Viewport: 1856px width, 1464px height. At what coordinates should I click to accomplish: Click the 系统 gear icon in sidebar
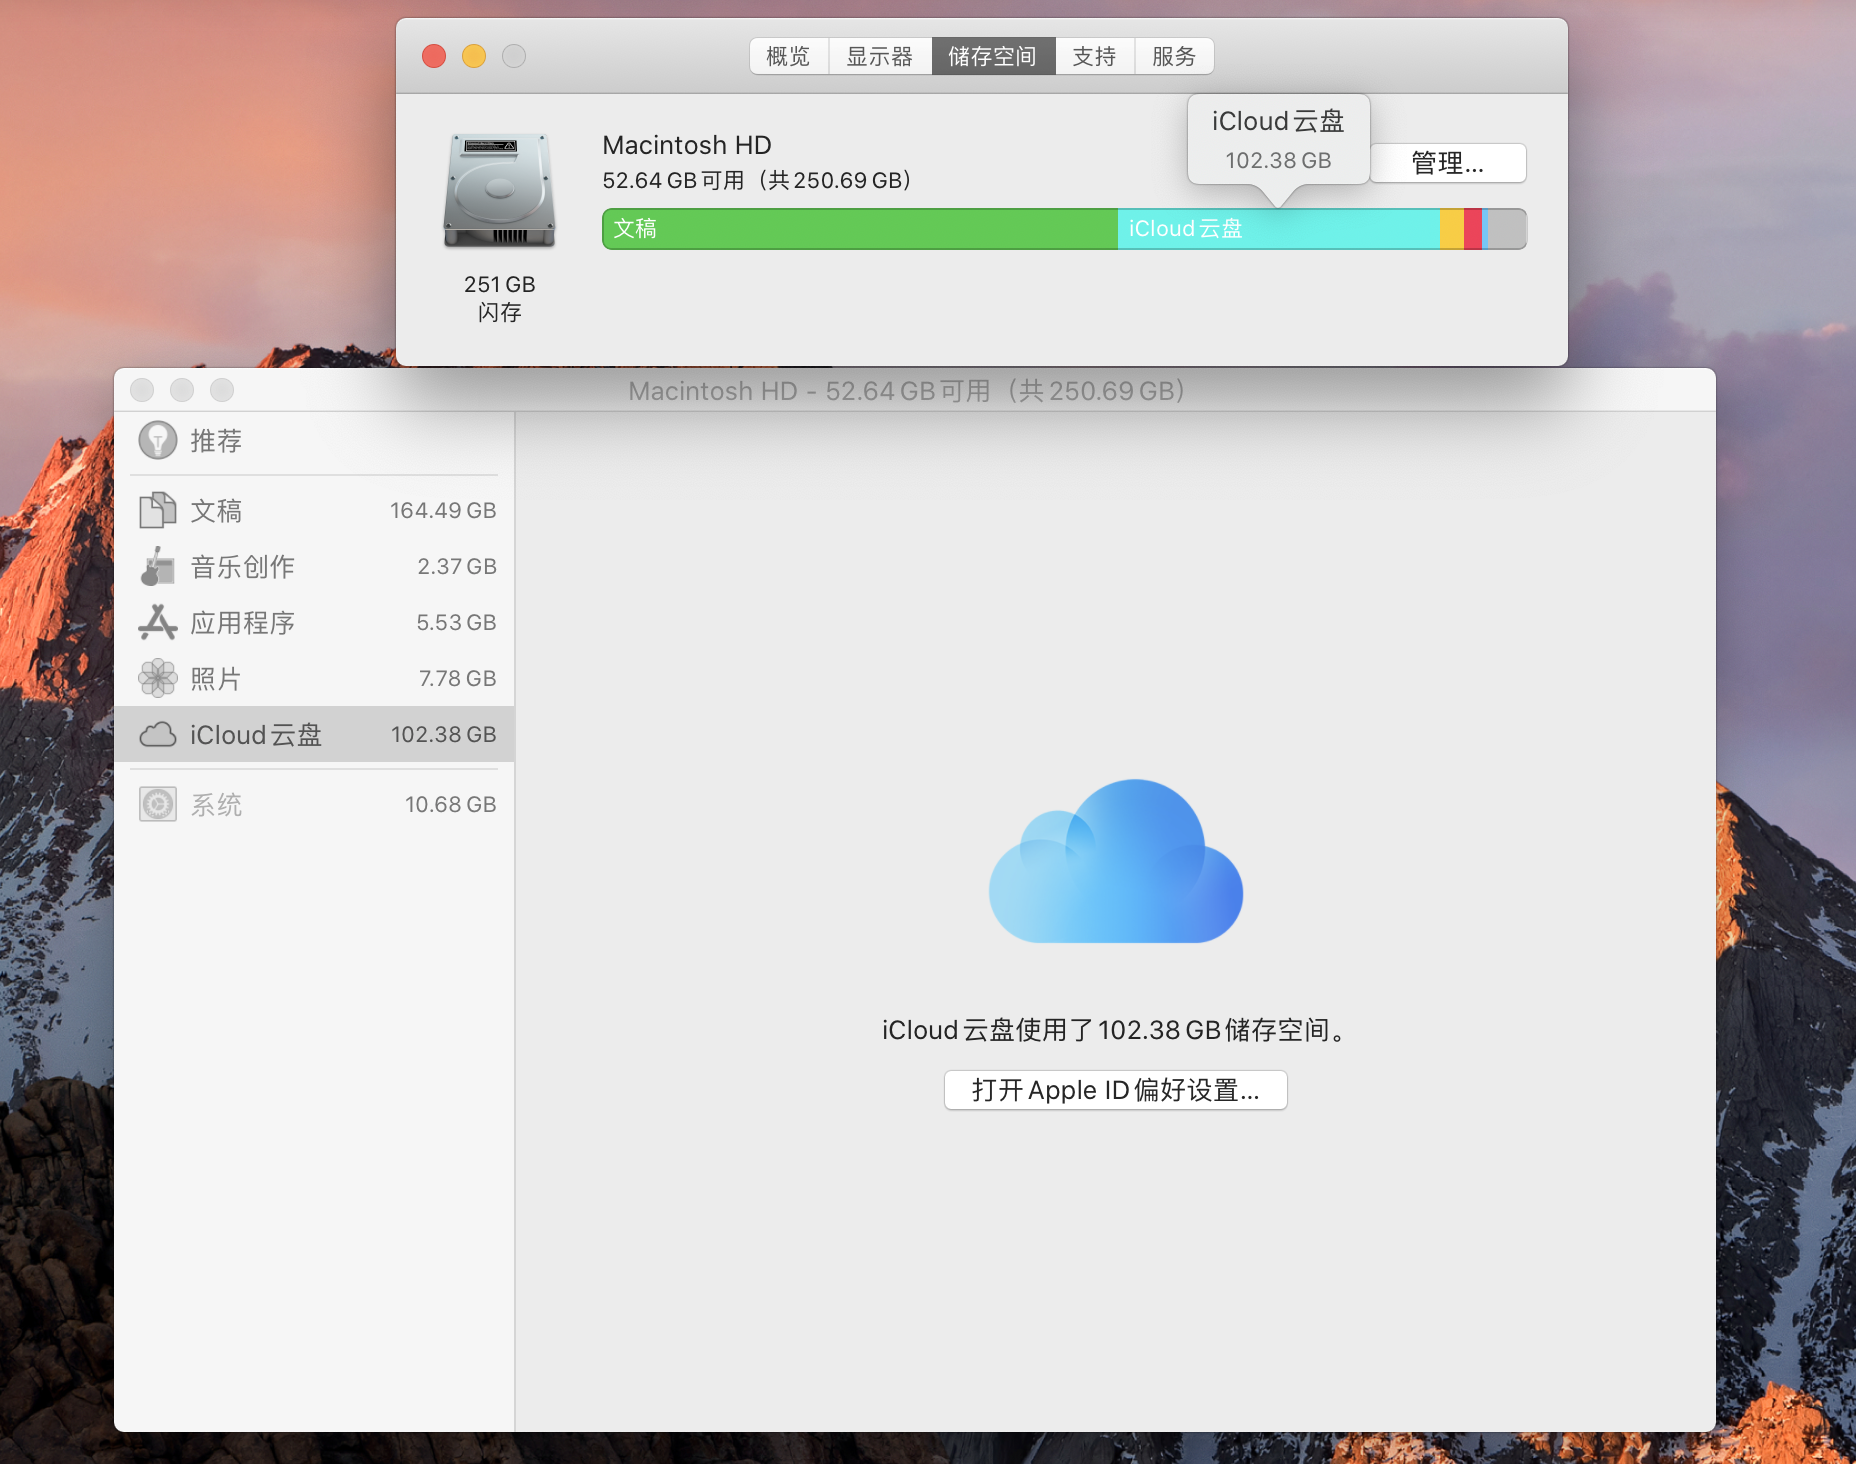pyautogui.click(x=157, y=804)
